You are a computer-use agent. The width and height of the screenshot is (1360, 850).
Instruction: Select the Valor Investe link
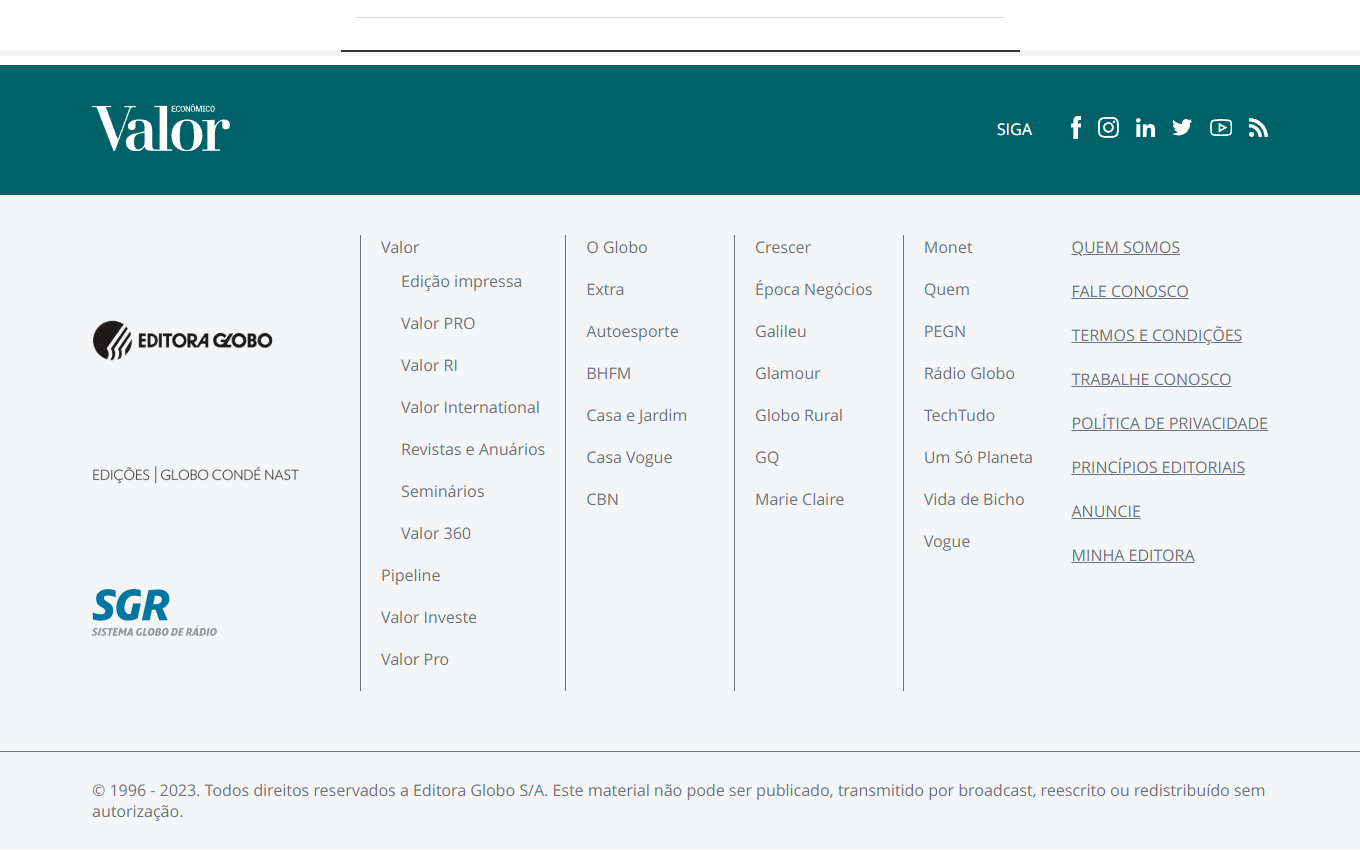pos(428,618)
